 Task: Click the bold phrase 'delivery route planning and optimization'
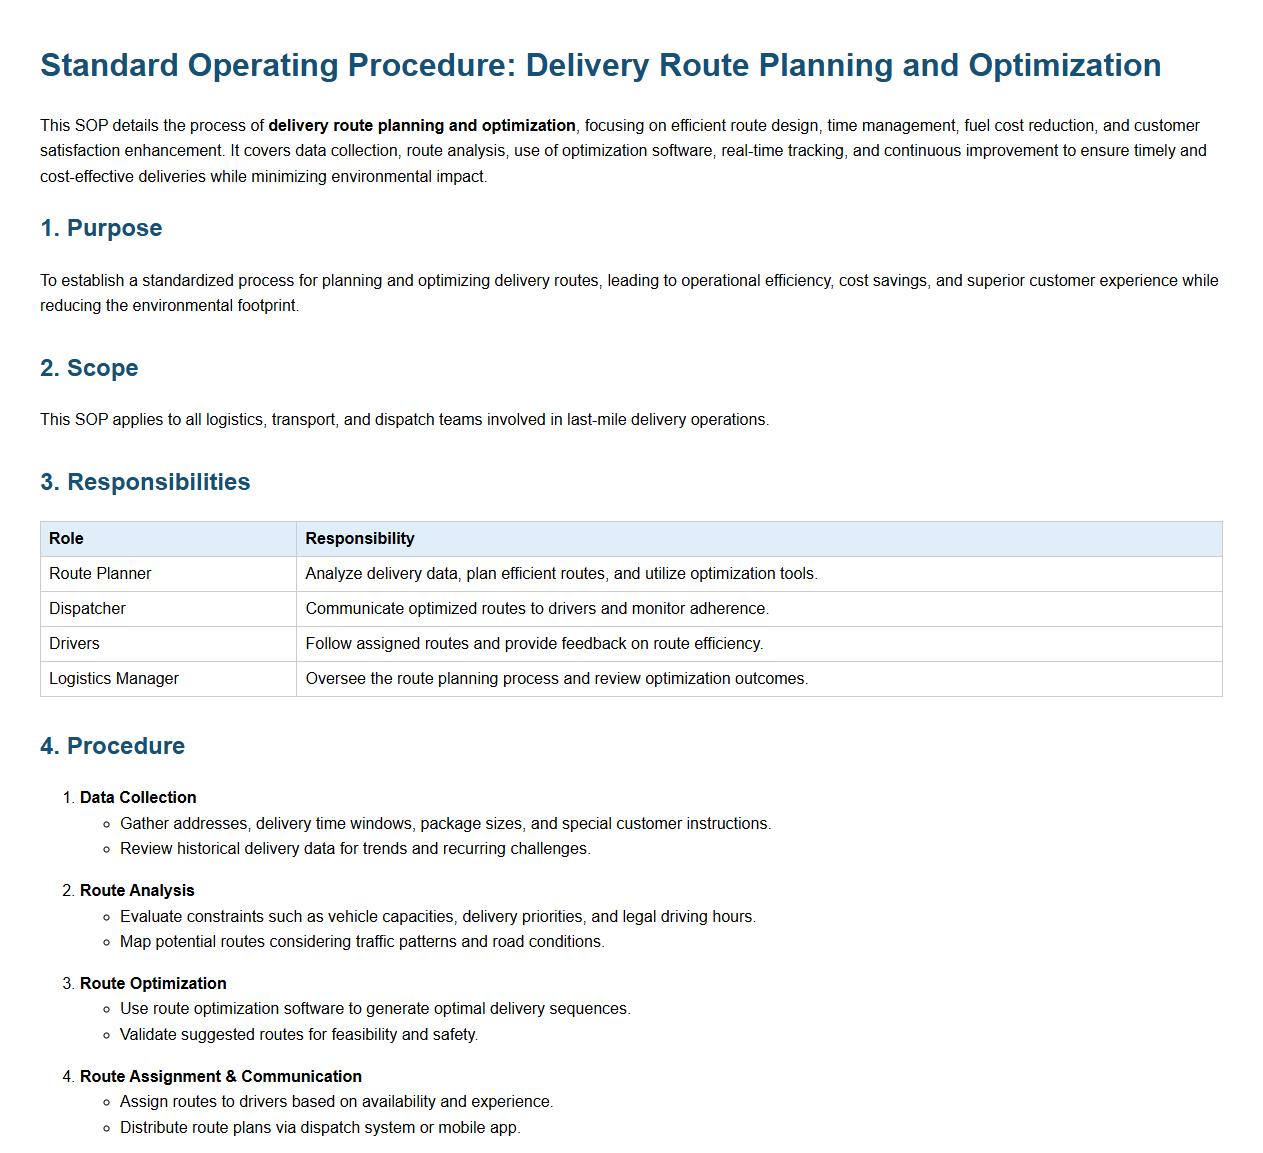tap(421, 126)
